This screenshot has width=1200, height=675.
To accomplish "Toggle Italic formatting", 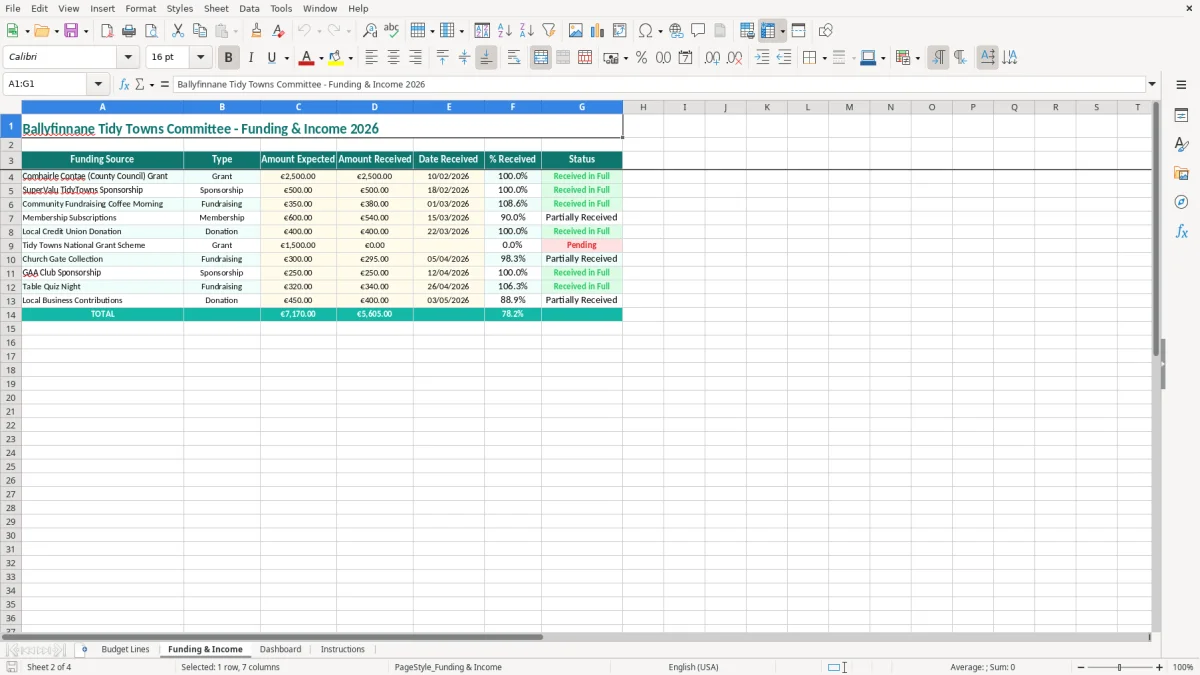I will 251,58.
